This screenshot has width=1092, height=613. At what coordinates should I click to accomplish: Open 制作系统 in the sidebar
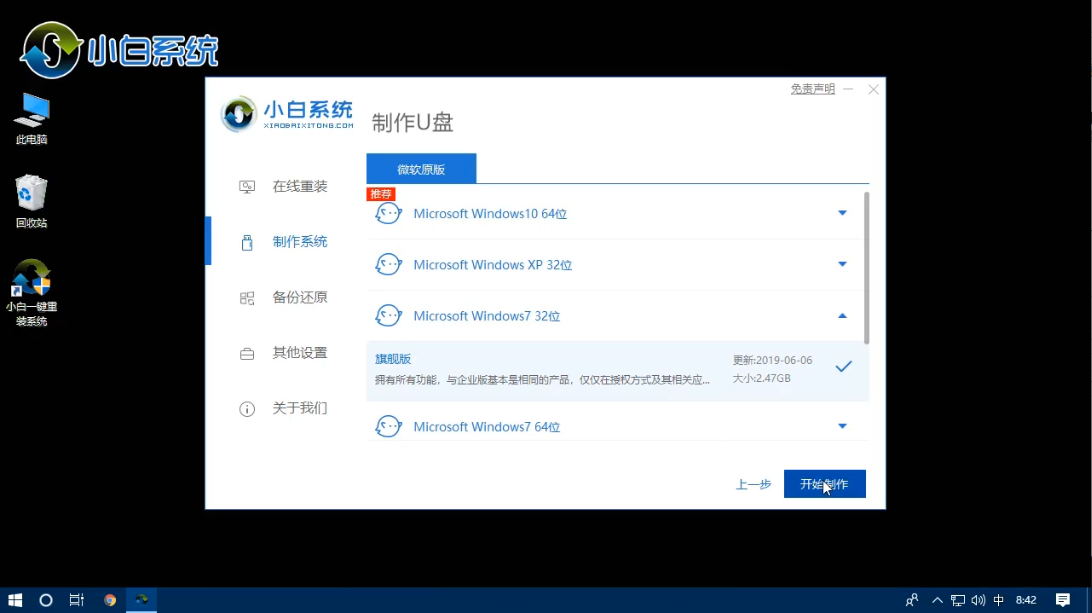[x=299, y=242]
